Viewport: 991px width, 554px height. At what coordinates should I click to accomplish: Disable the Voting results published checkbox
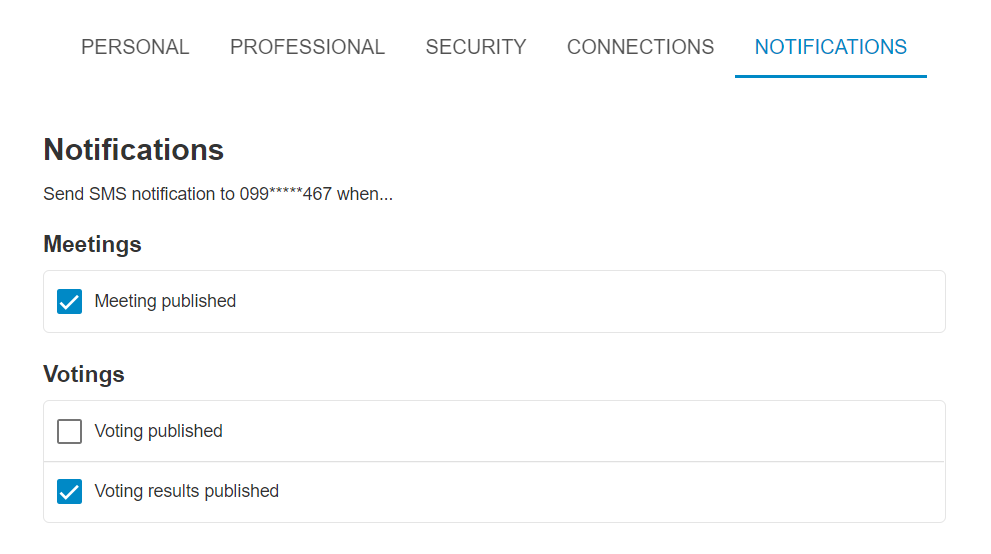coord(70,491)
